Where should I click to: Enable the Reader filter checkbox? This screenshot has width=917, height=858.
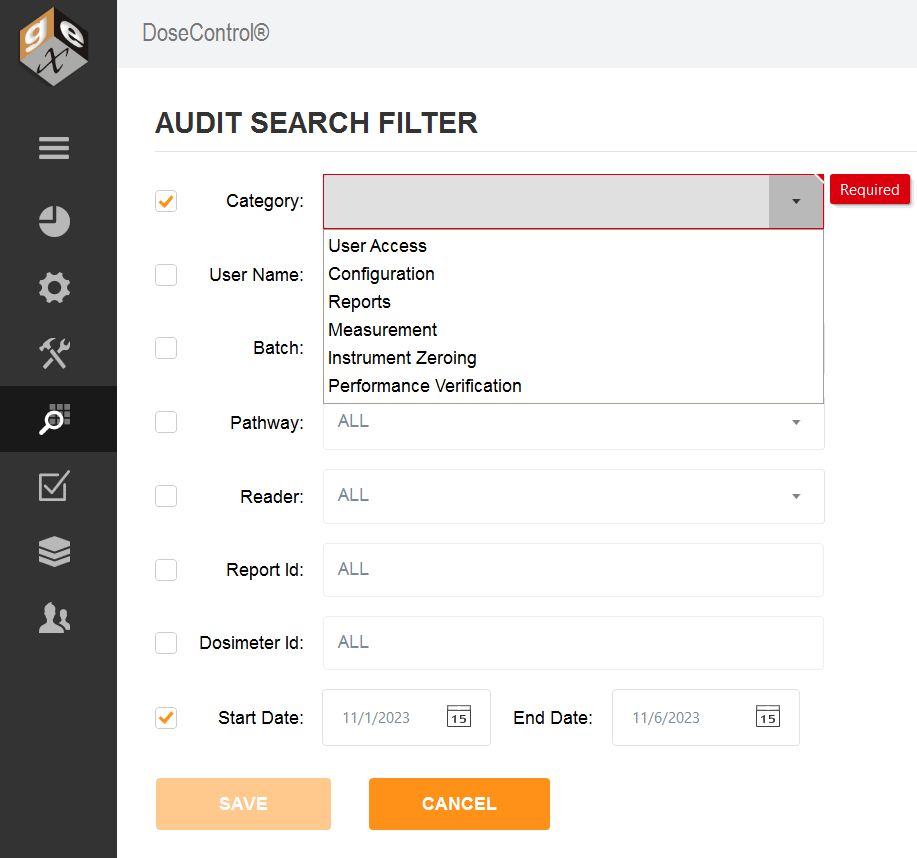coord(166,496)
